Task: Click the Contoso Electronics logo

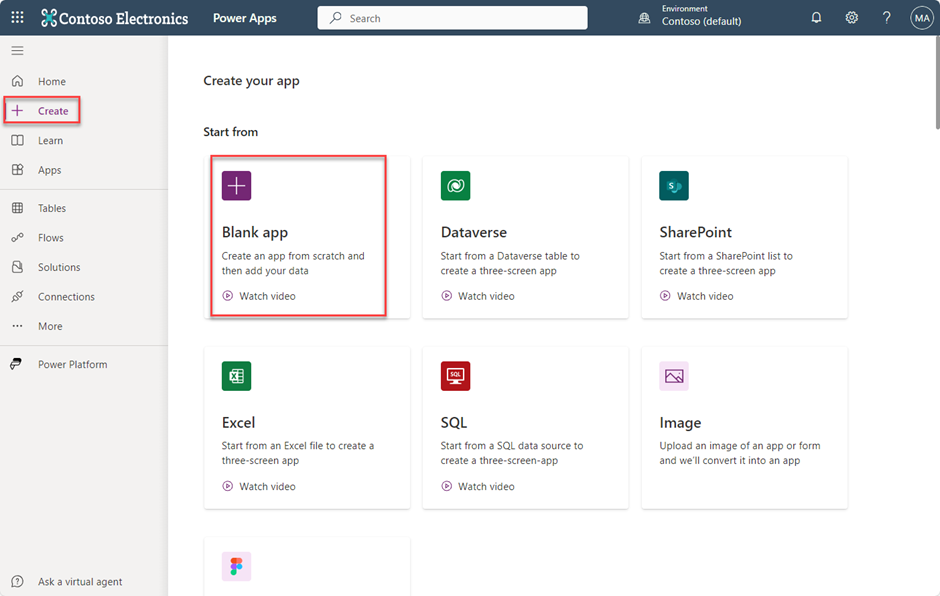Action: [x=115, y=18]
